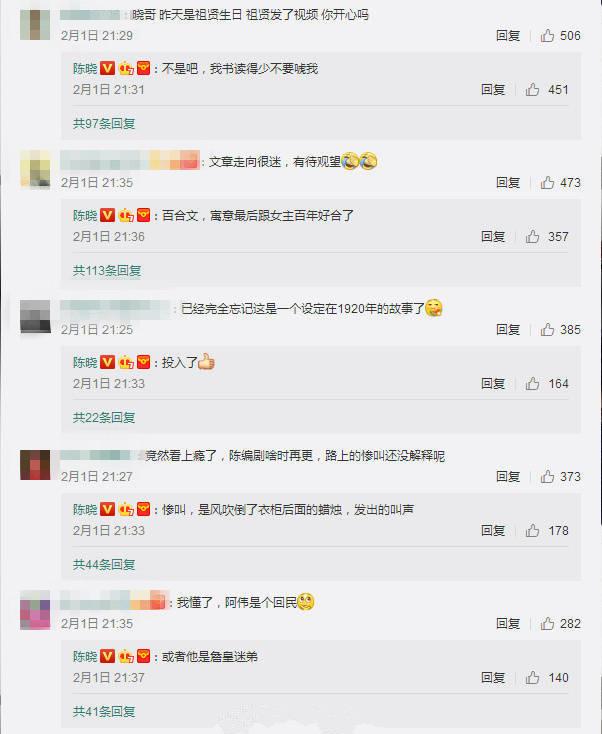Open avatar of 文章走向很迷 commenter
Screen dimensions: 602x734
[x=35, y=169]
